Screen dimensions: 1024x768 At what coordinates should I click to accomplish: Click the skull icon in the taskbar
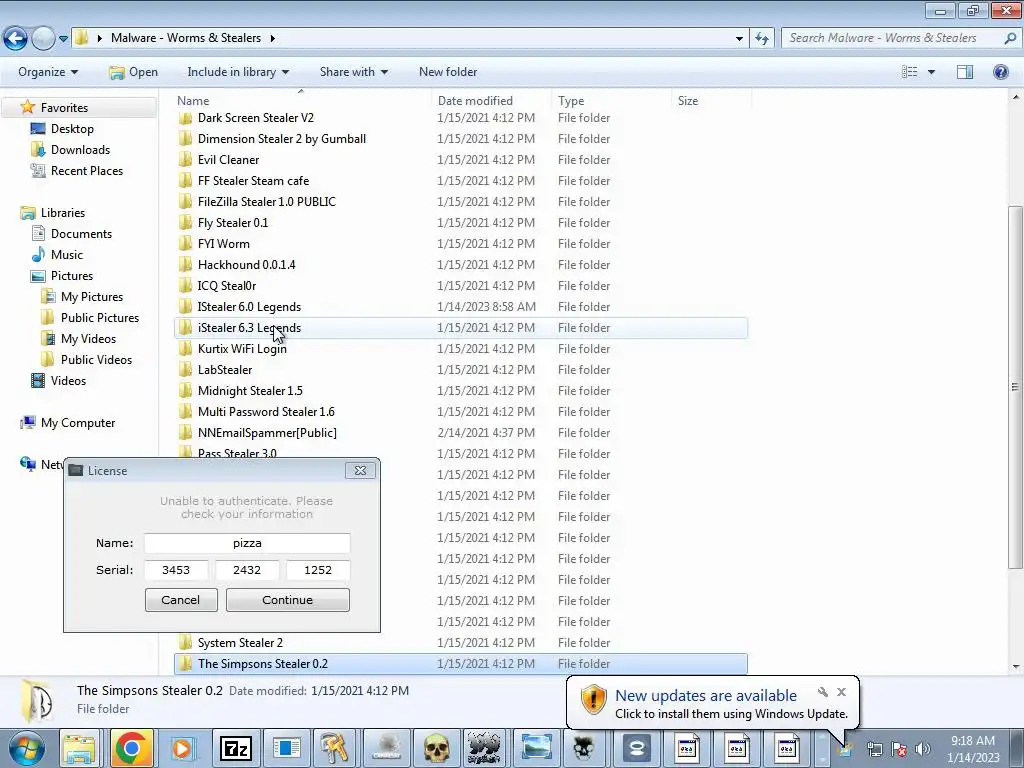point(436,748)
